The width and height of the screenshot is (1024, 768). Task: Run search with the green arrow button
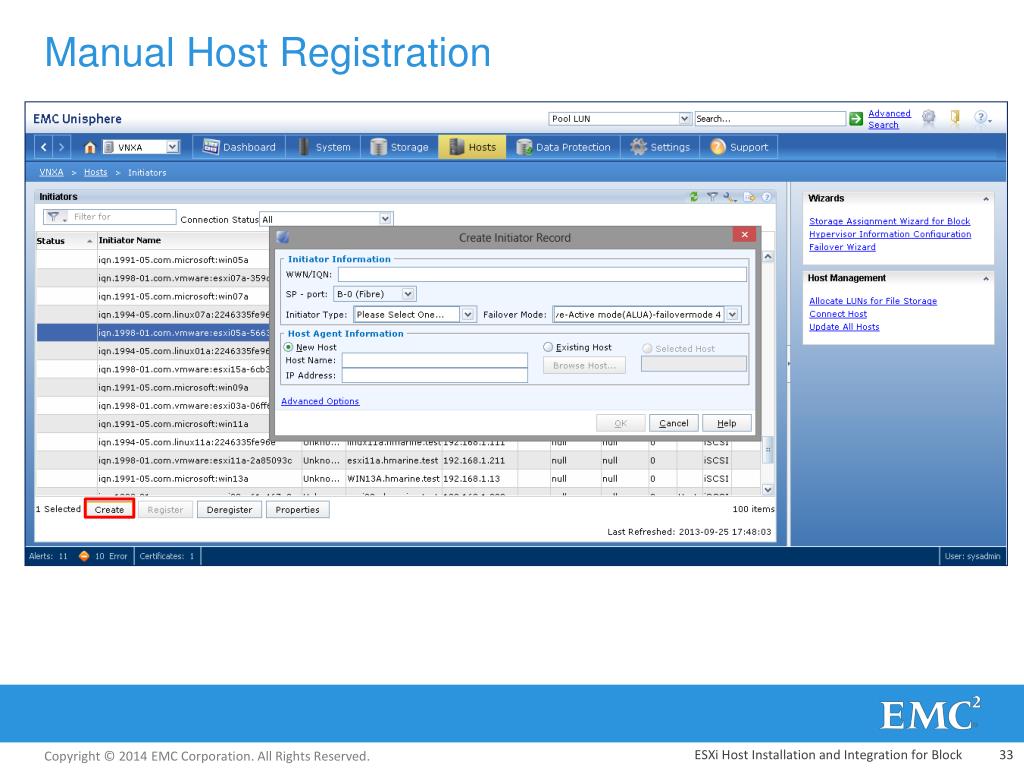856,119
